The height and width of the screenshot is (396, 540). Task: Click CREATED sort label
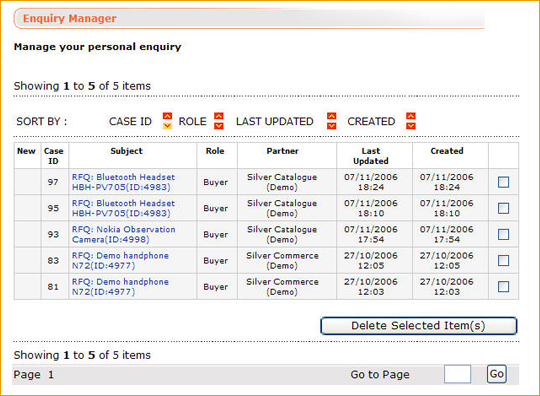[371, 121]
